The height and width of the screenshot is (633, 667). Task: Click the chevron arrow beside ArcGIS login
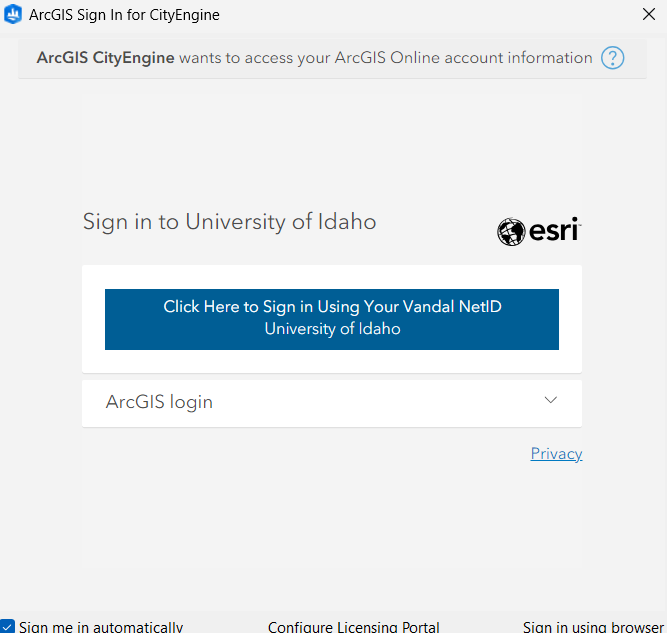[550, 400]
